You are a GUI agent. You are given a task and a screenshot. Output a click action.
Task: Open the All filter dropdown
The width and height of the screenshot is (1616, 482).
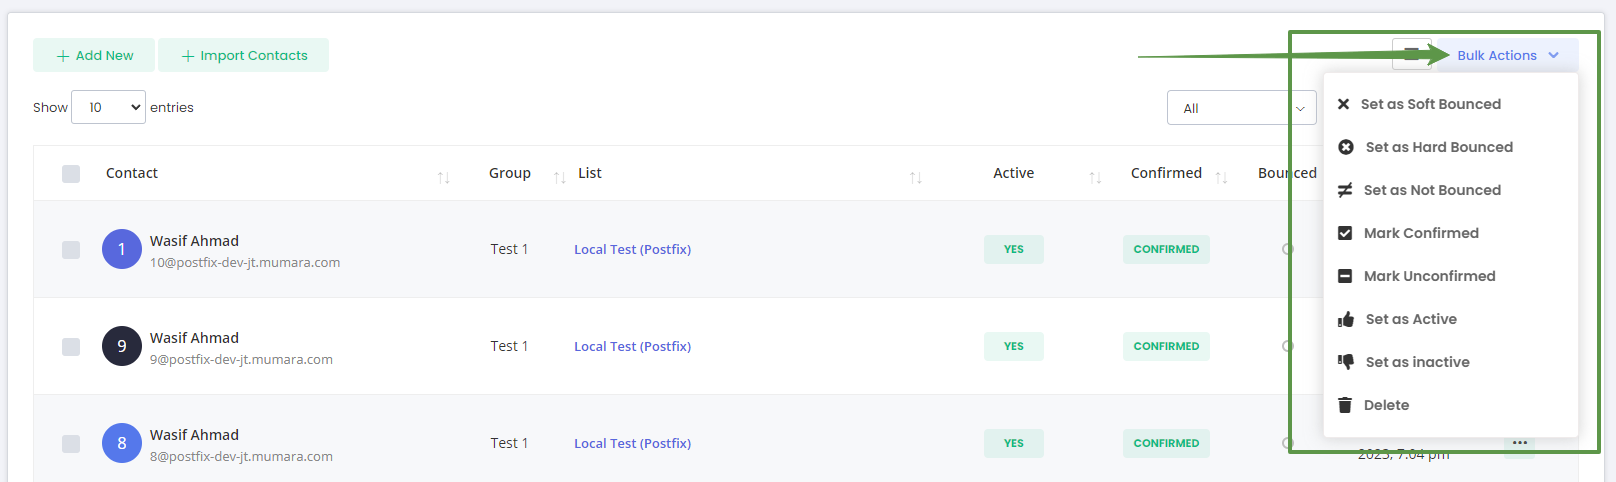tap(1242, 108)
